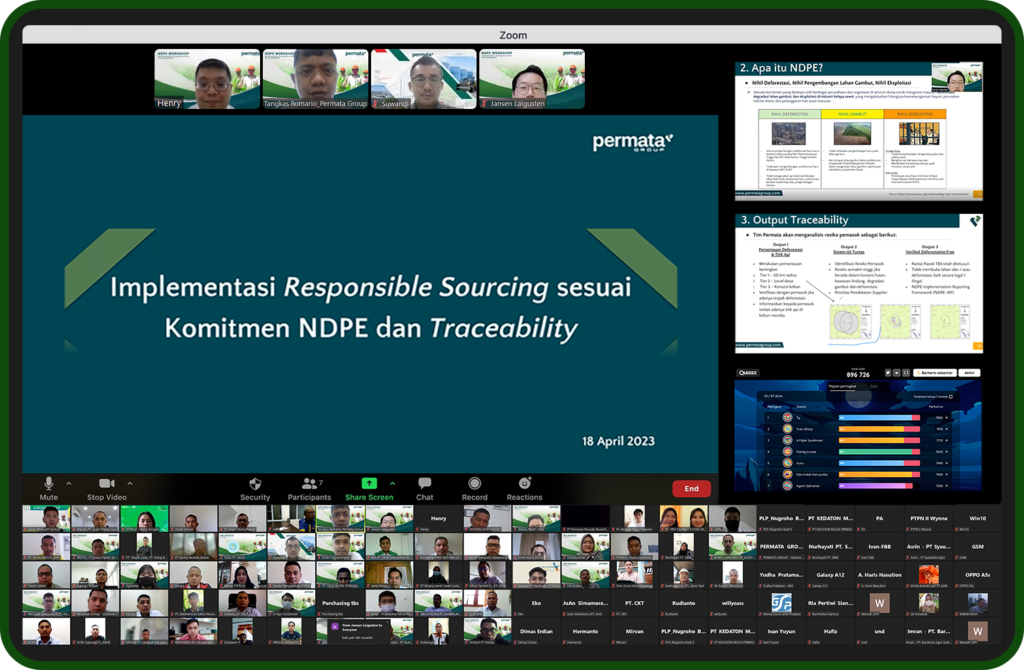Viewport: 1024px width, 670px height.
Task: Select Jansen Laigusten's video thumbnail
Action: point(532,79)
